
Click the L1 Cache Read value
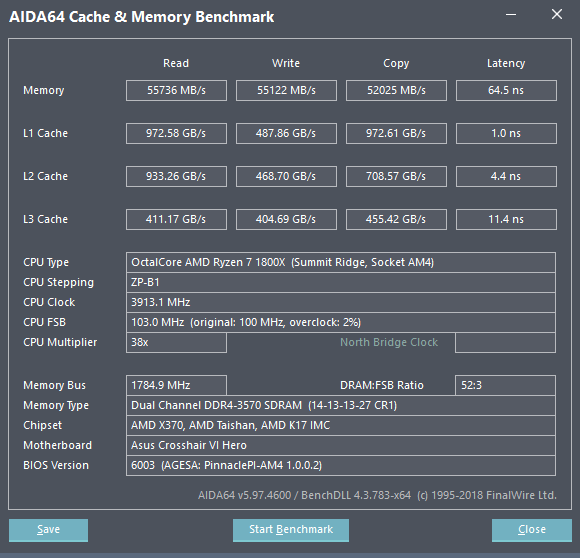pos(176,133)
